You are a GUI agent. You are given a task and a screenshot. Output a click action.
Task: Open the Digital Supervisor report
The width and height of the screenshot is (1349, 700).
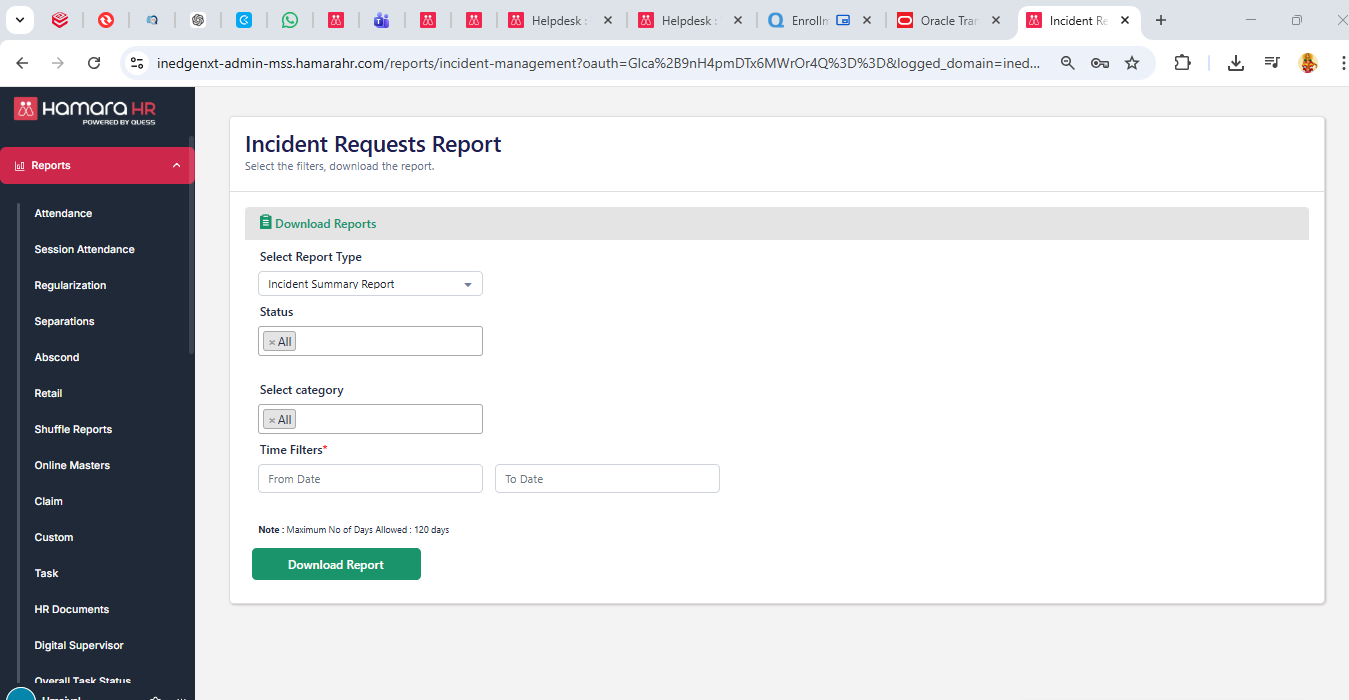pos(79,645)
